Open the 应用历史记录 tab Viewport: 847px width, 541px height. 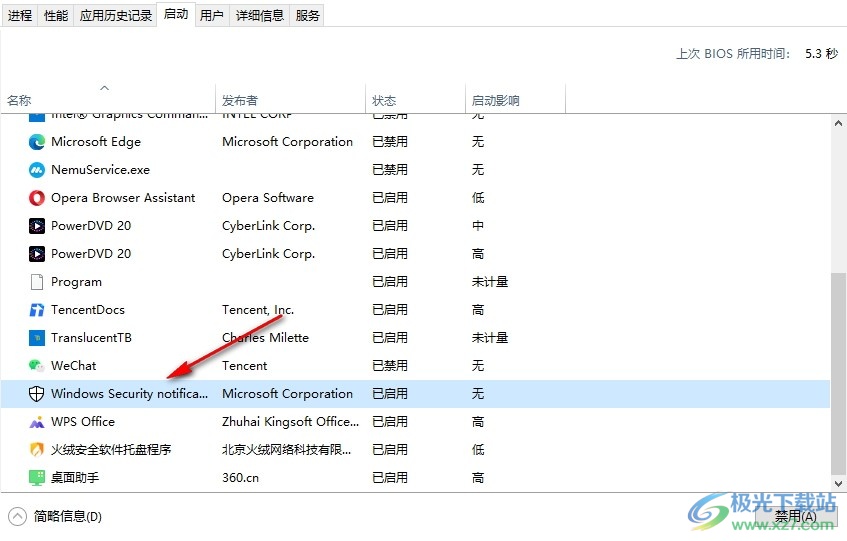(116, 16)
